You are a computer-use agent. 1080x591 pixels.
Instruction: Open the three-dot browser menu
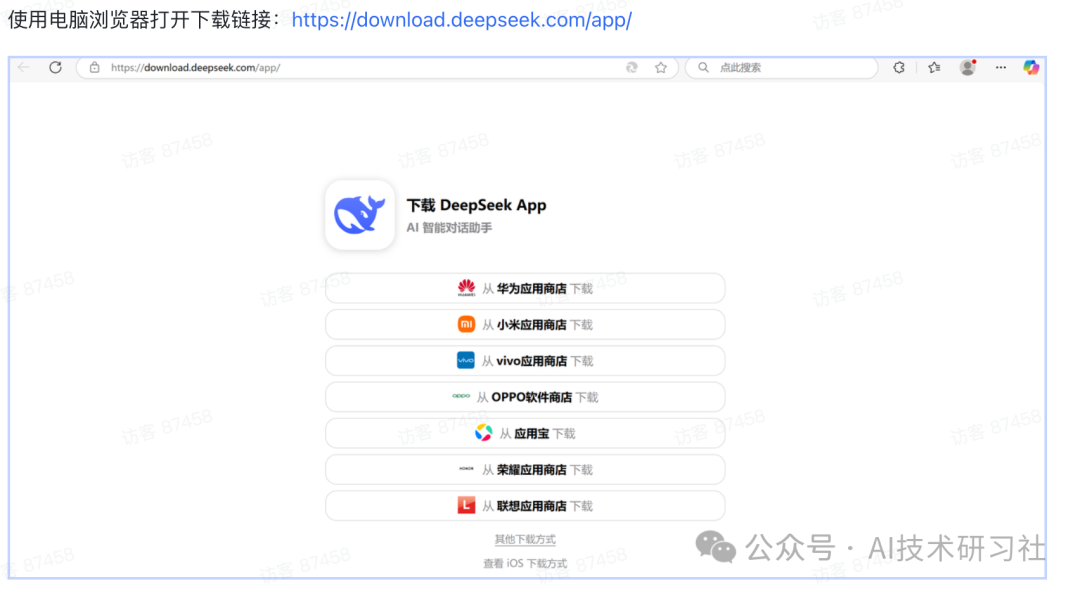coord(1001,68)
